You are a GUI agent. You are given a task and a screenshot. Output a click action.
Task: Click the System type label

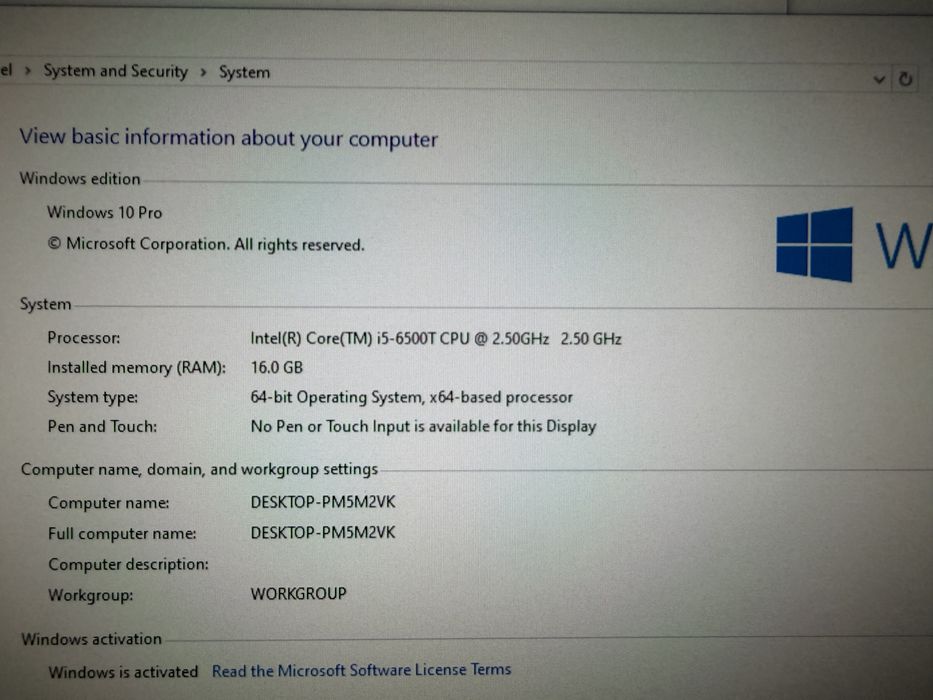coord(93,397)
